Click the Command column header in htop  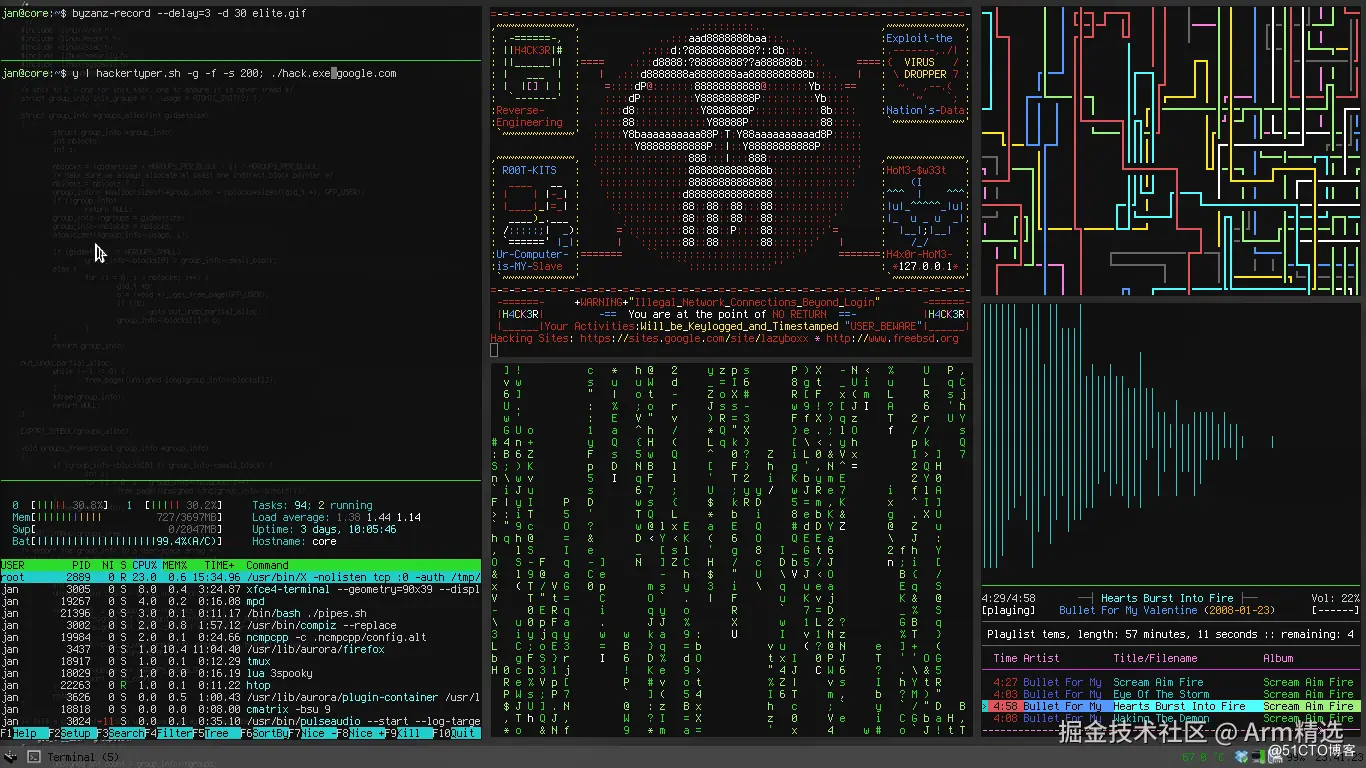point(267,565)
